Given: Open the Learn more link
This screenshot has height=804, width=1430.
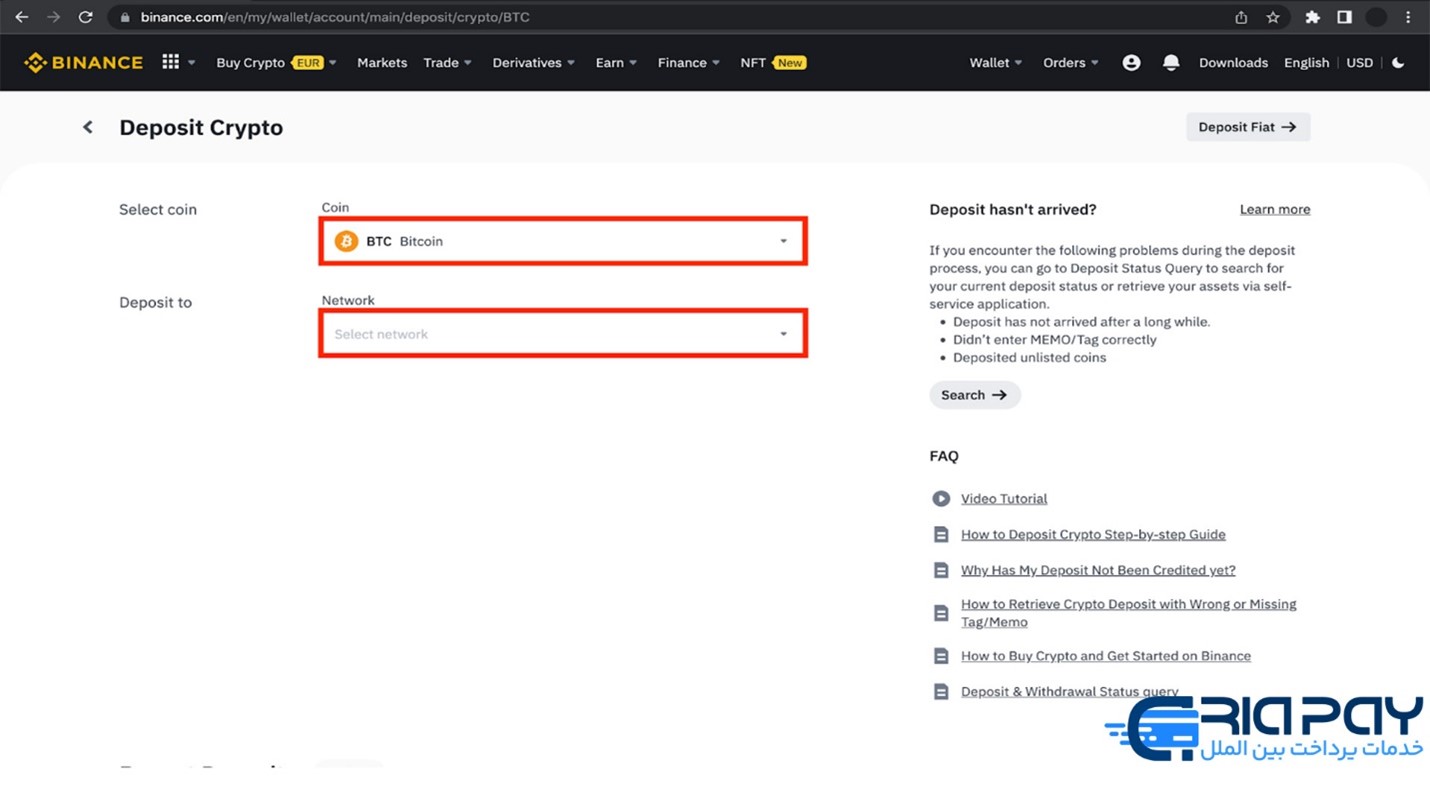Looking at the screenshot, I should pyautogui.click(x=1275, y=209).
